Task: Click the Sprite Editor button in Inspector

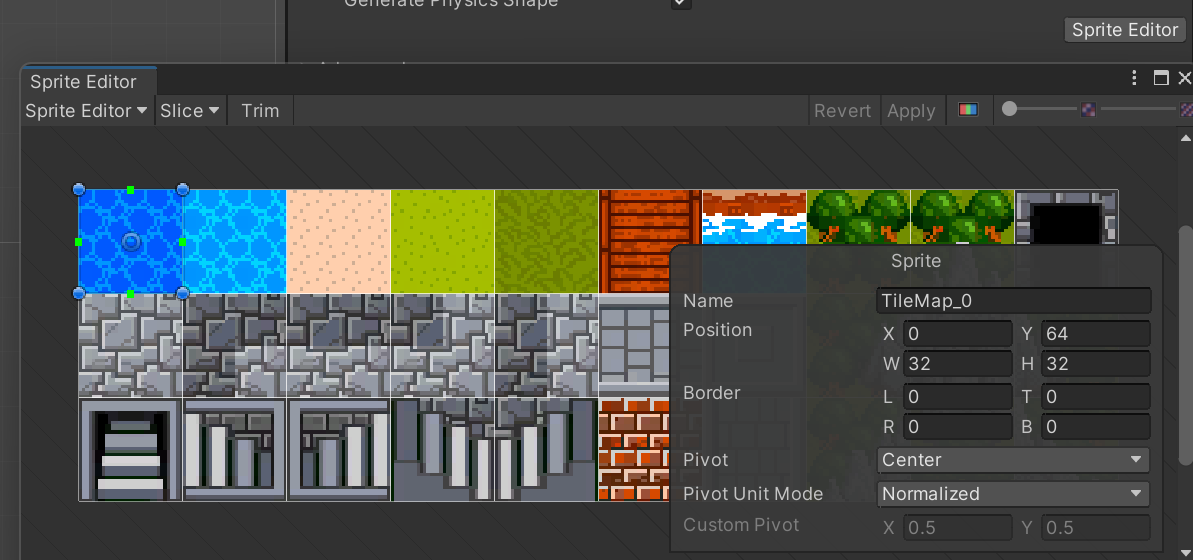Action: 1125,30
